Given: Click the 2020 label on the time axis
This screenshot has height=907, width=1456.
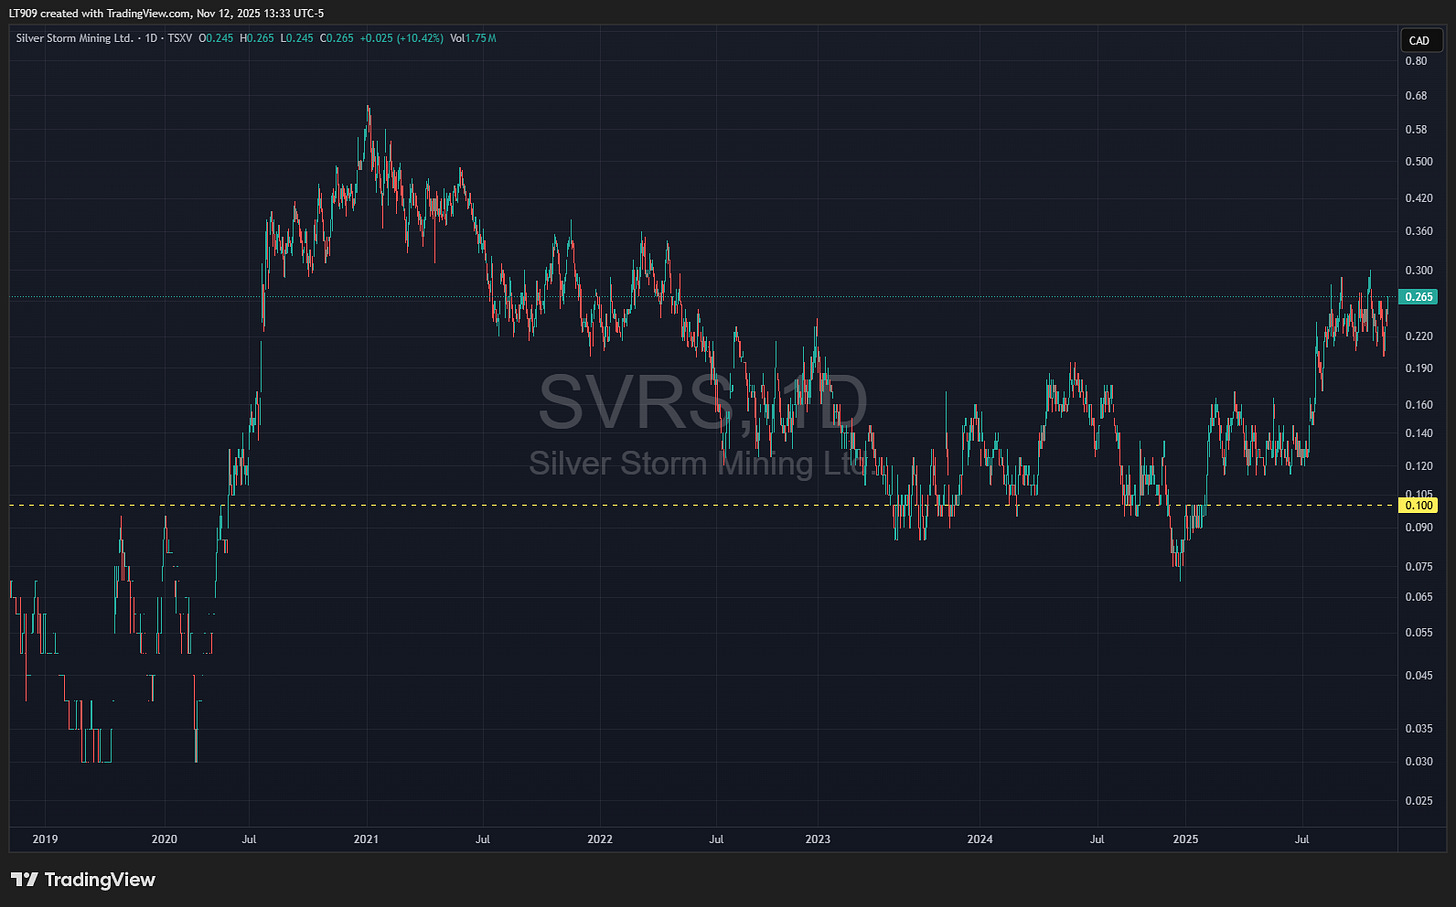Looking at the screenshot, I should 164,839.
